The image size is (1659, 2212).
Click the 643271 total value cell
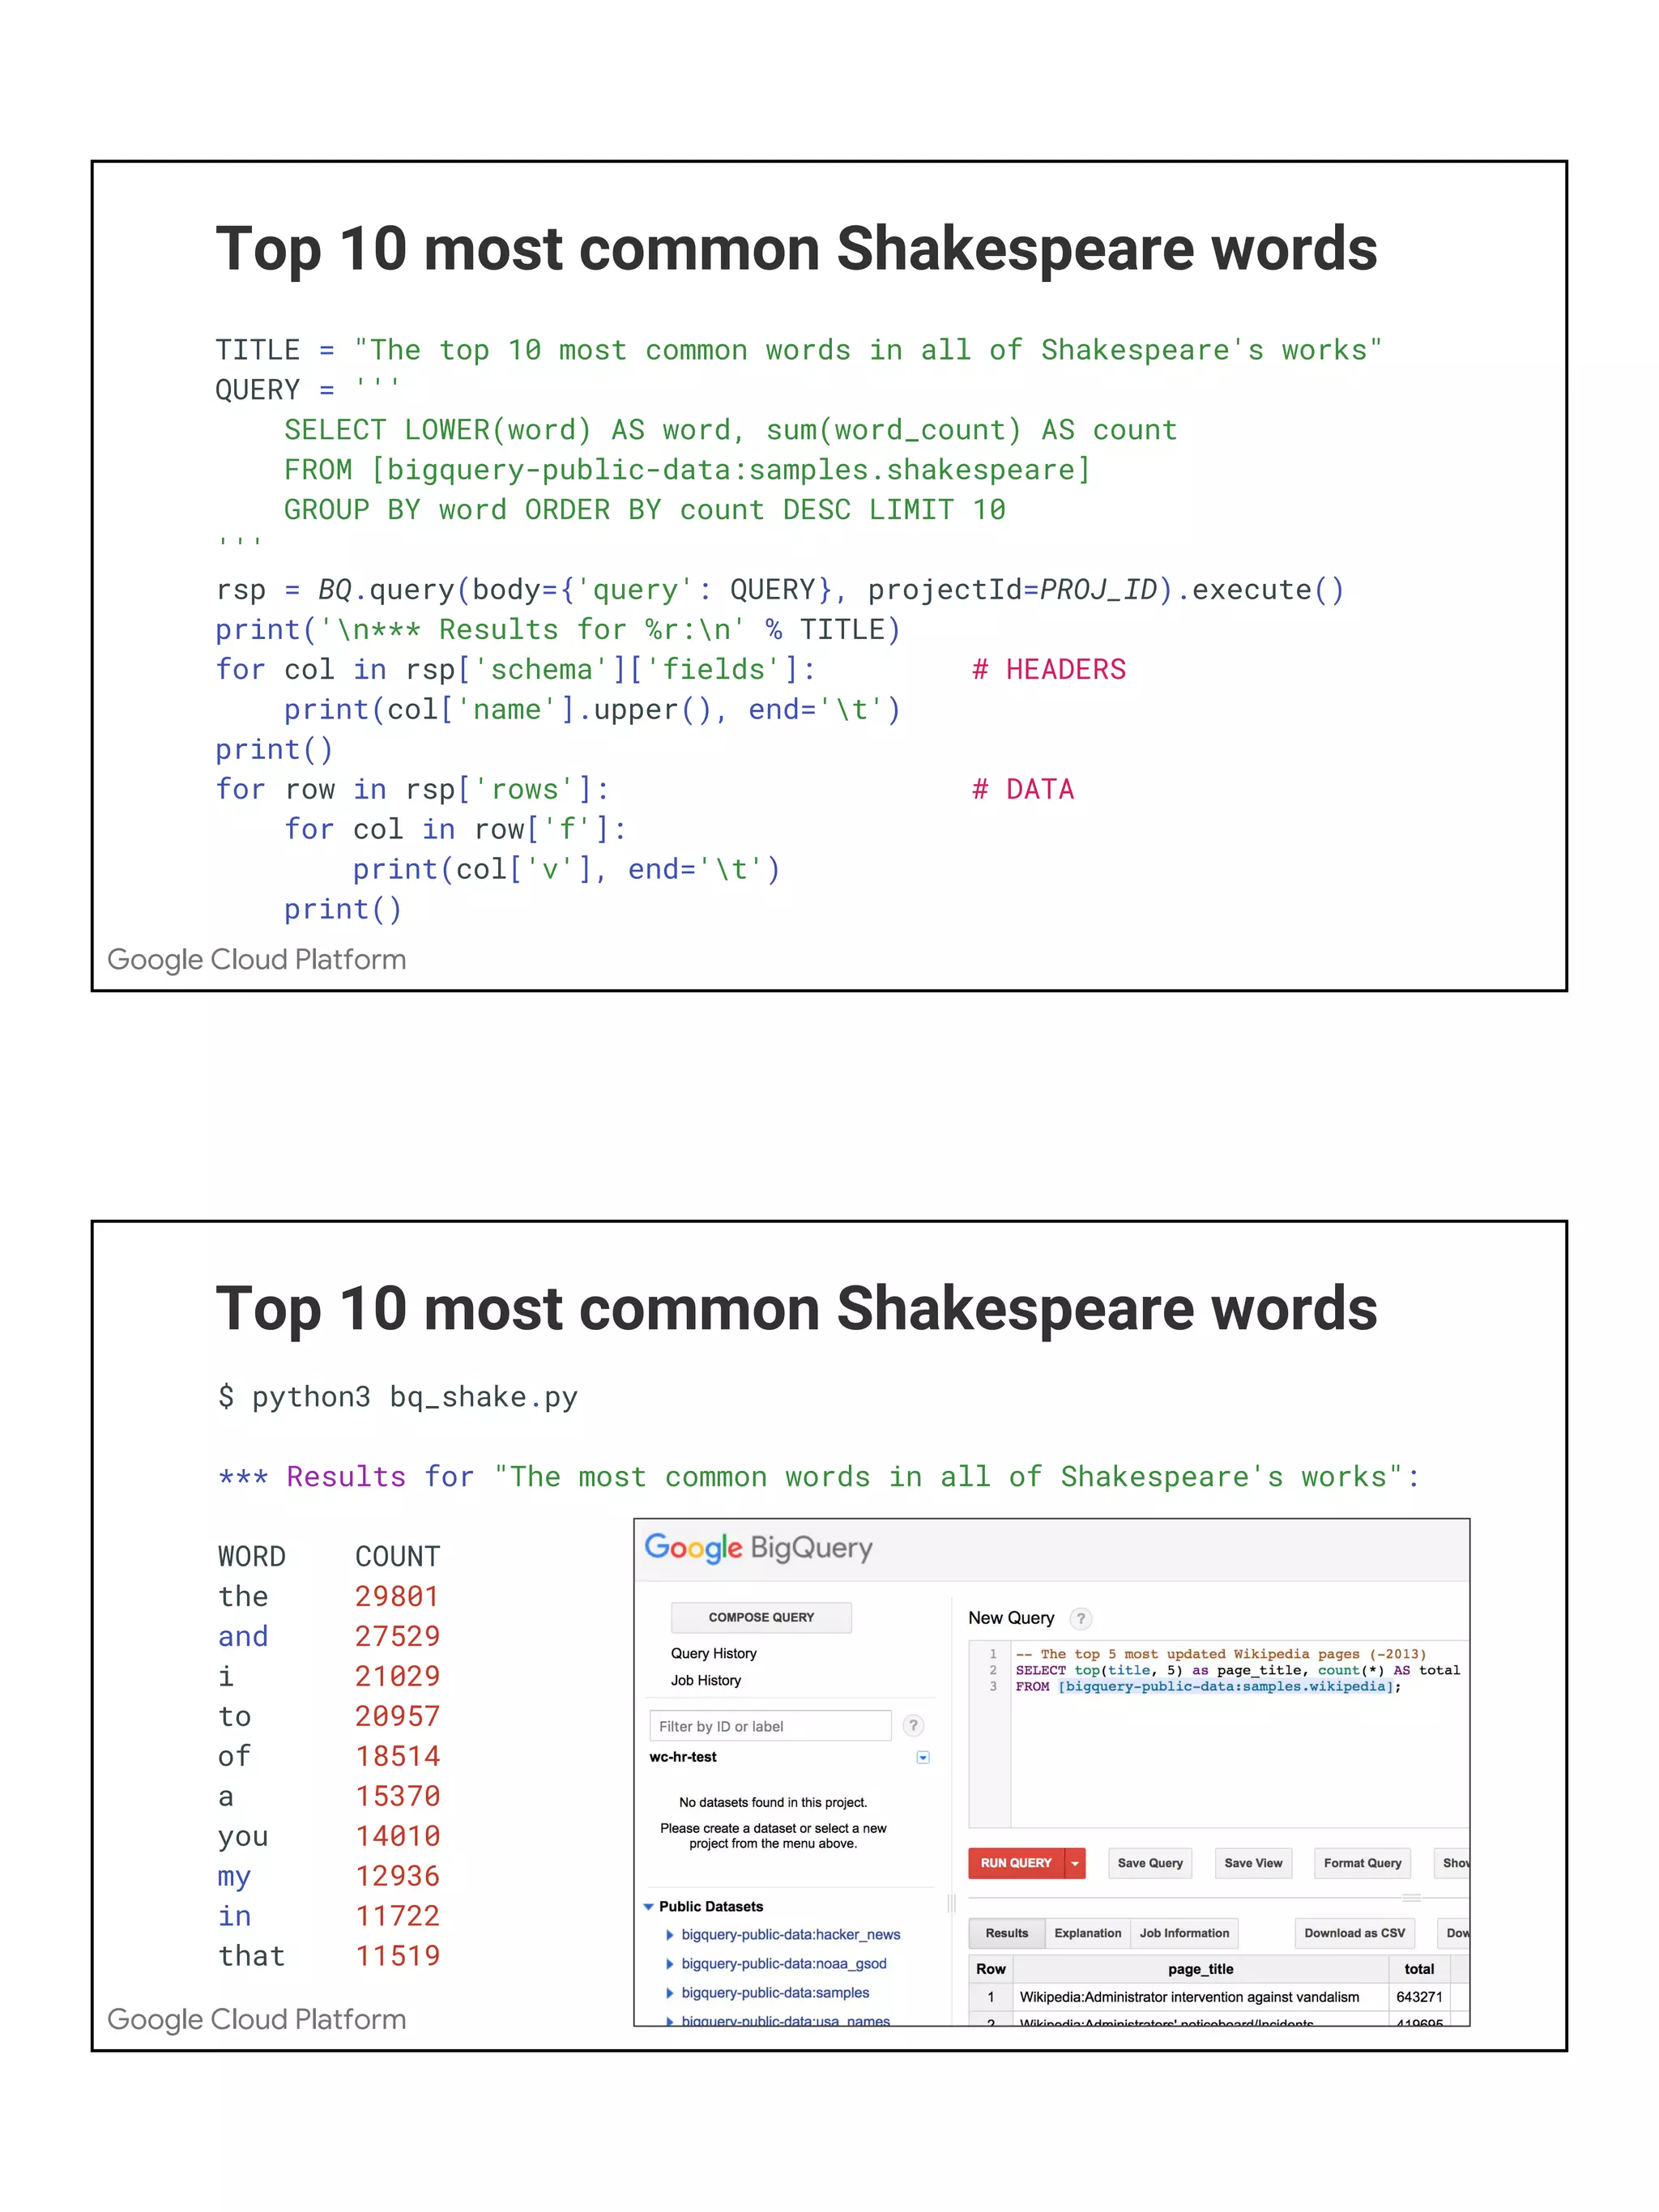[x=1419, y=1997]
